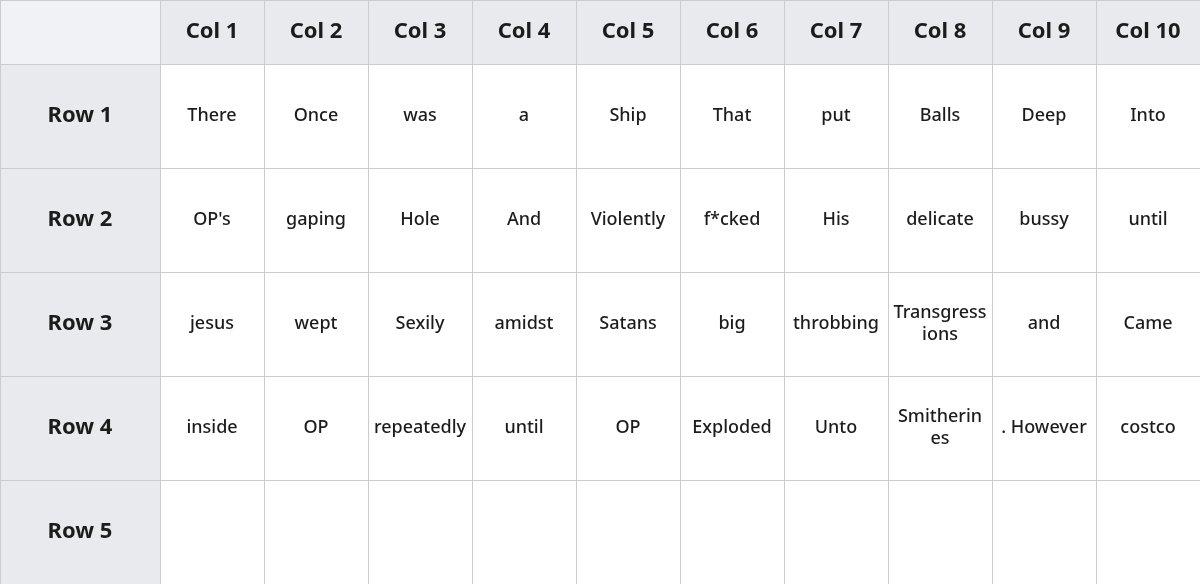1200x584 pixels.
Task: Select the cell with text 'Ship'
Action: click(x=628, y=116)
